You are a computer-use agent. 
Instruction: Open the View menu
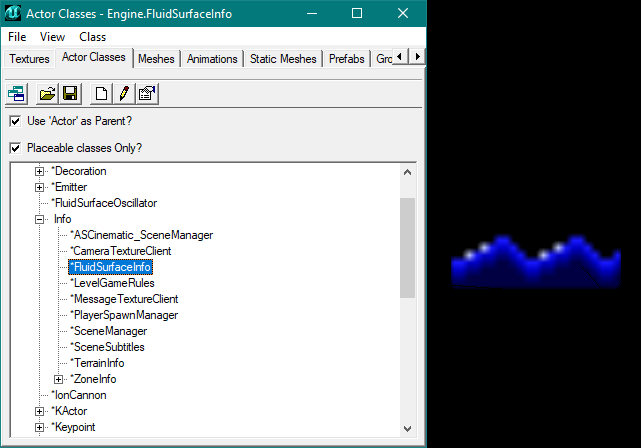pyautogui.click(x=52, y=36)
